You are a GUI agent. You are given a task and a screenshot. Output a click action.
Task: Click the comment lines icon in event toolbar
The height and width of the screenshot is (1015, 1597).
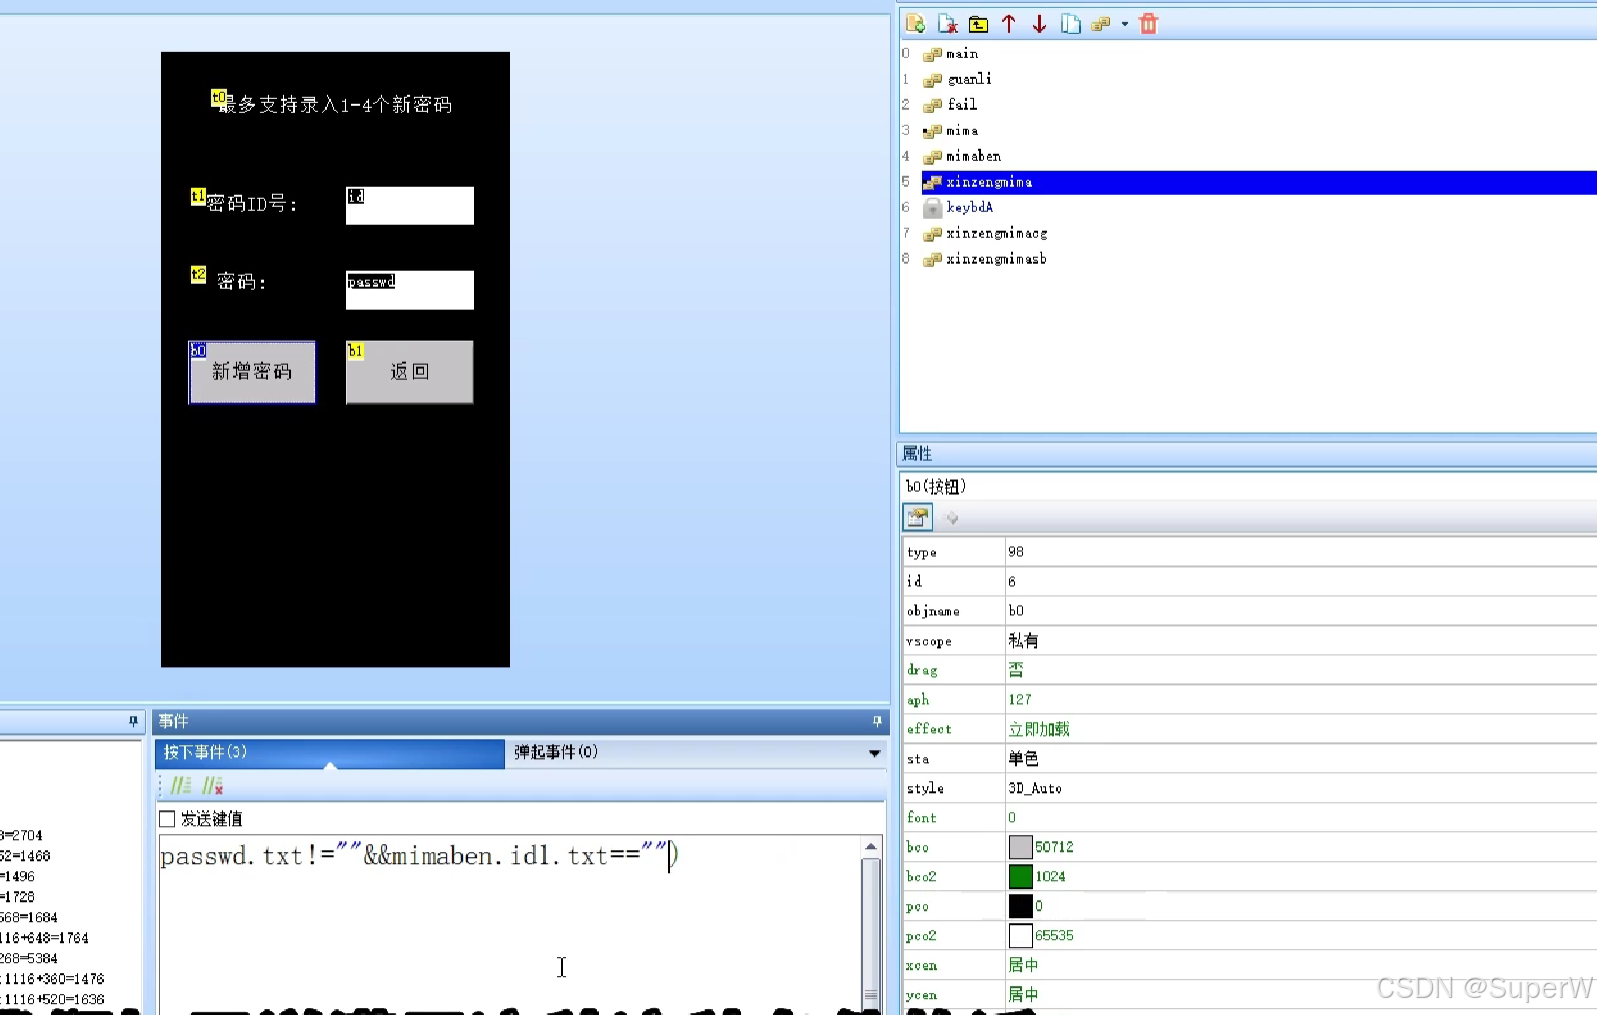click(x=181, y=786)
